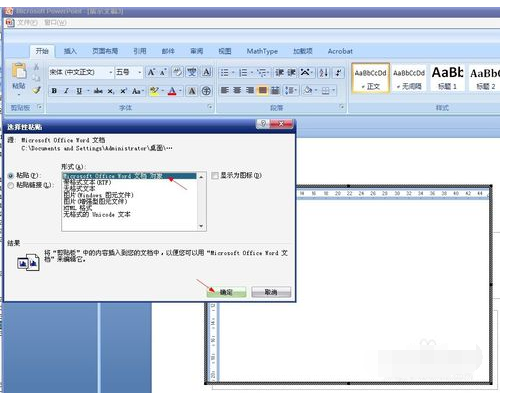523x393 pixels.
Task: Align text left
Action: tap(225, 90)
